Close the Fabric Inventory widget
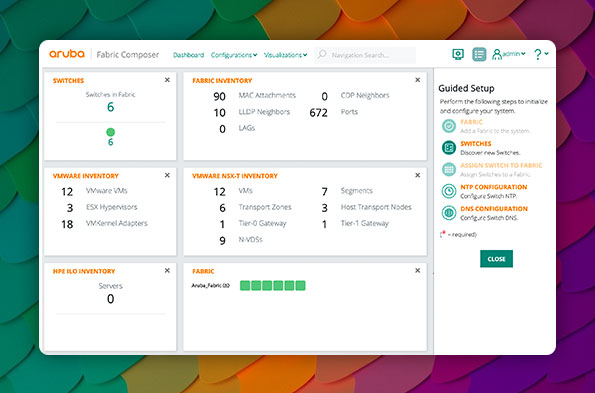 pos(417,80)
